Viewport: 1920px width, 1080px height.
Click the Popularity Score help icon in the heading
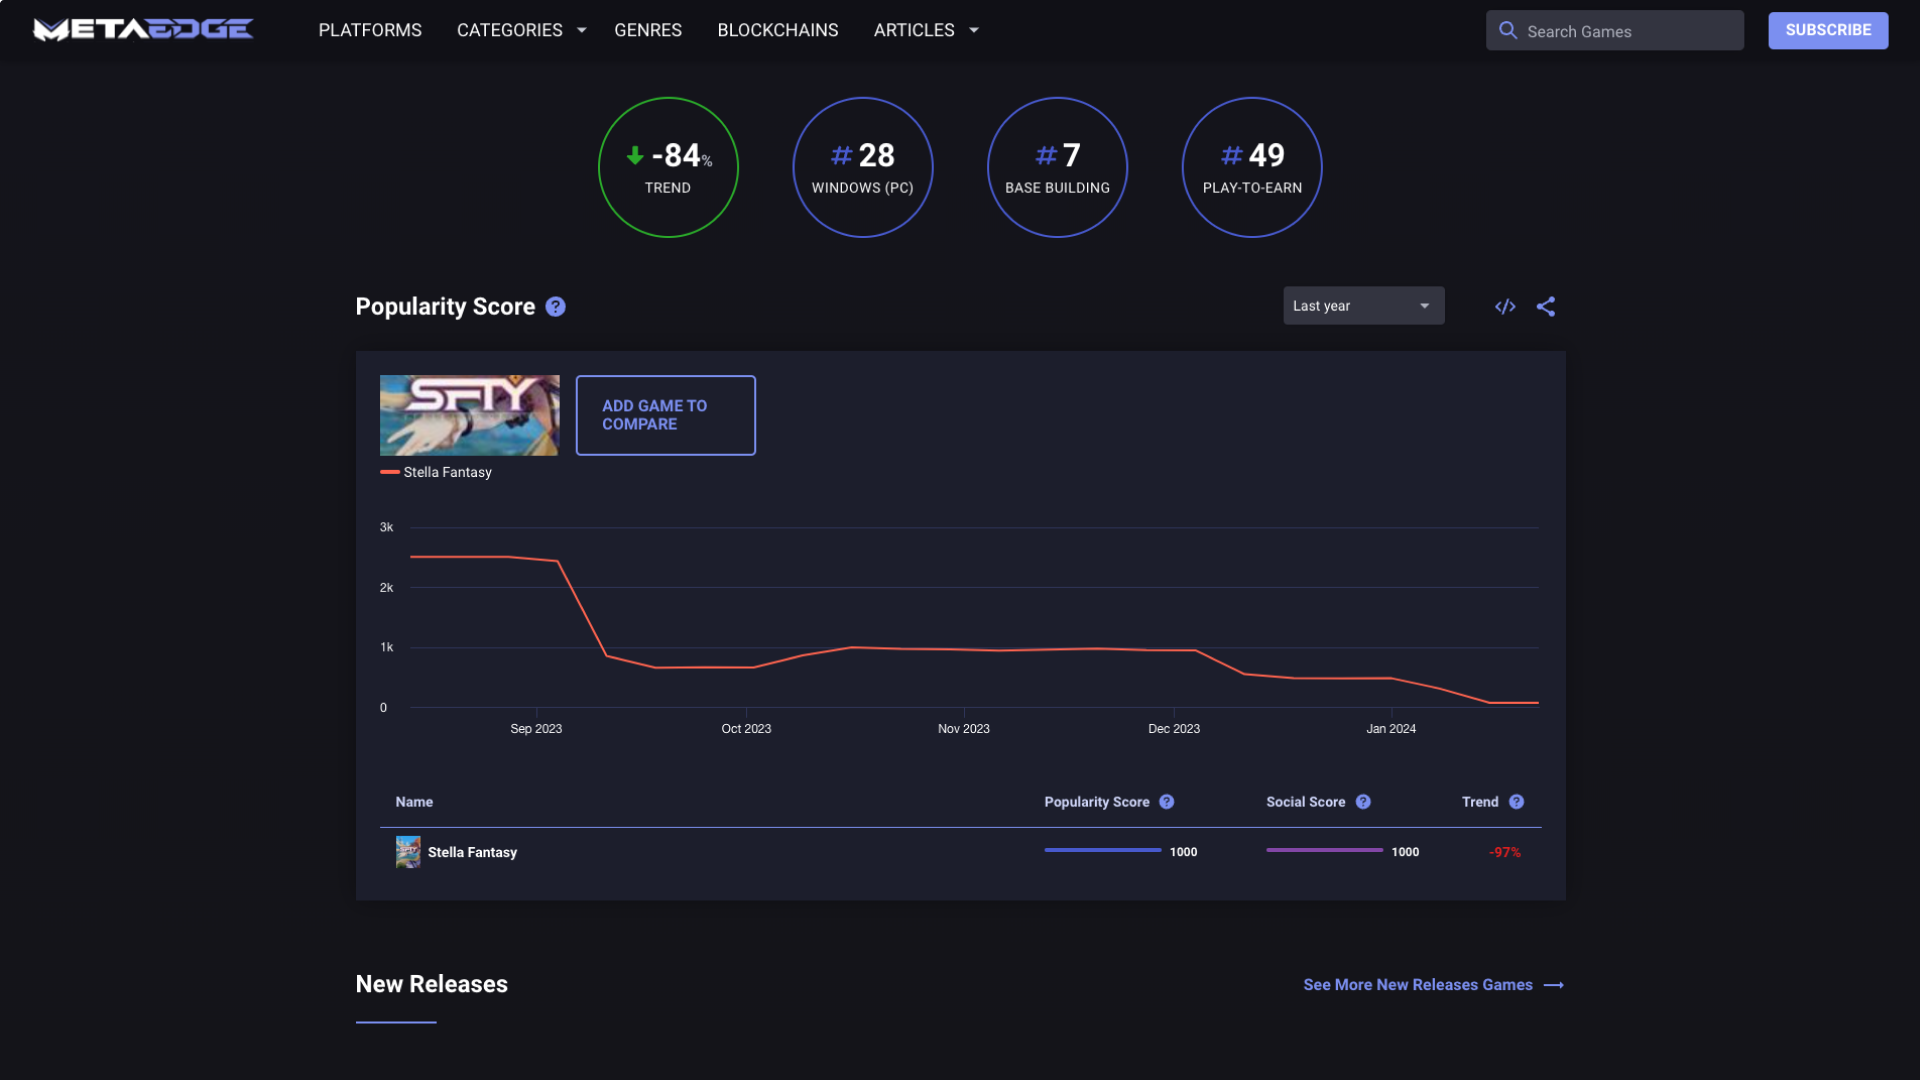pos(556,307)
